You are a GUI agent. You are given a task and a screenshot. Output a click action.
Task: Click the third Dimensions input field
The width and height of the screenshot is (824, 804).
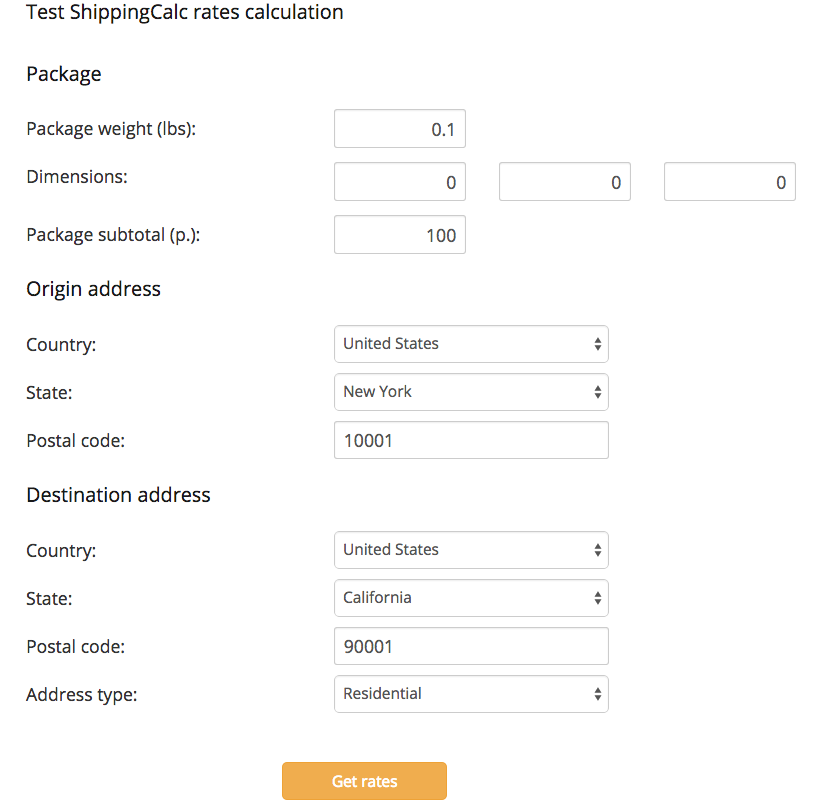(729, 181)
